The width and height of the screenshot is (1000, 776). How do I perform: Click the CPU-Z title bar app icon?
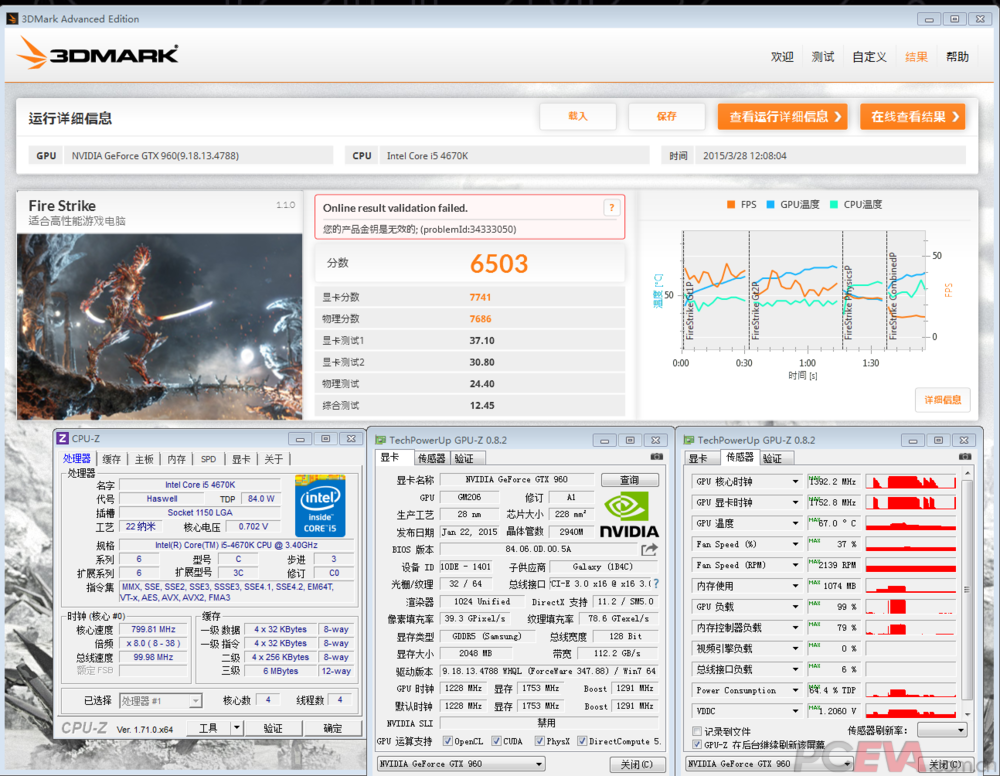(x=62, y=439)
